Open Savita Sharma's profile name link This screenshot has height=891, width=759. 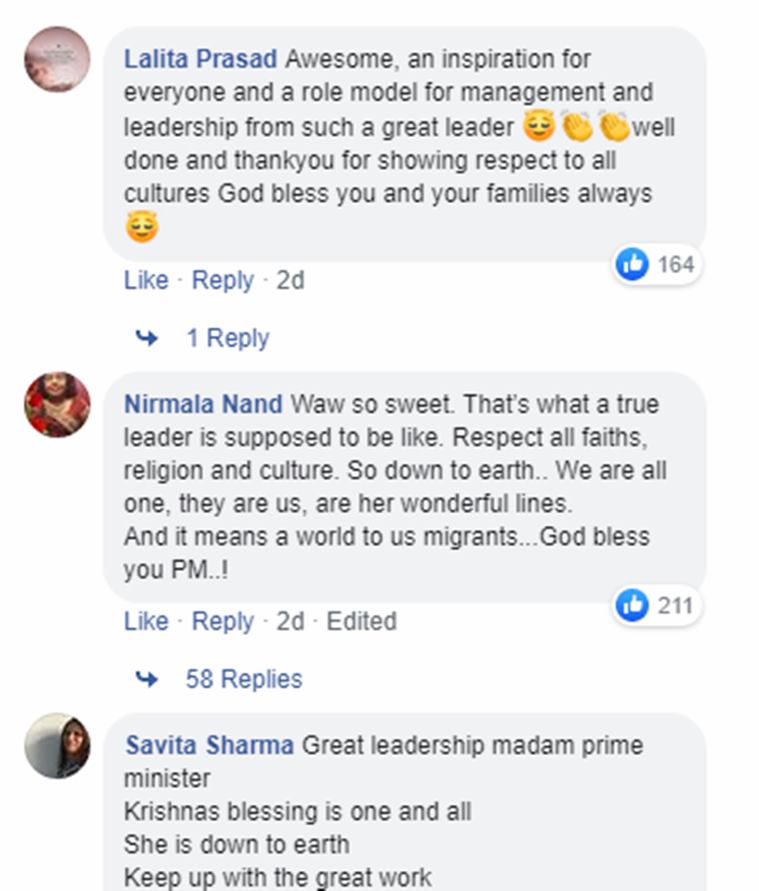tap(210, 746)
